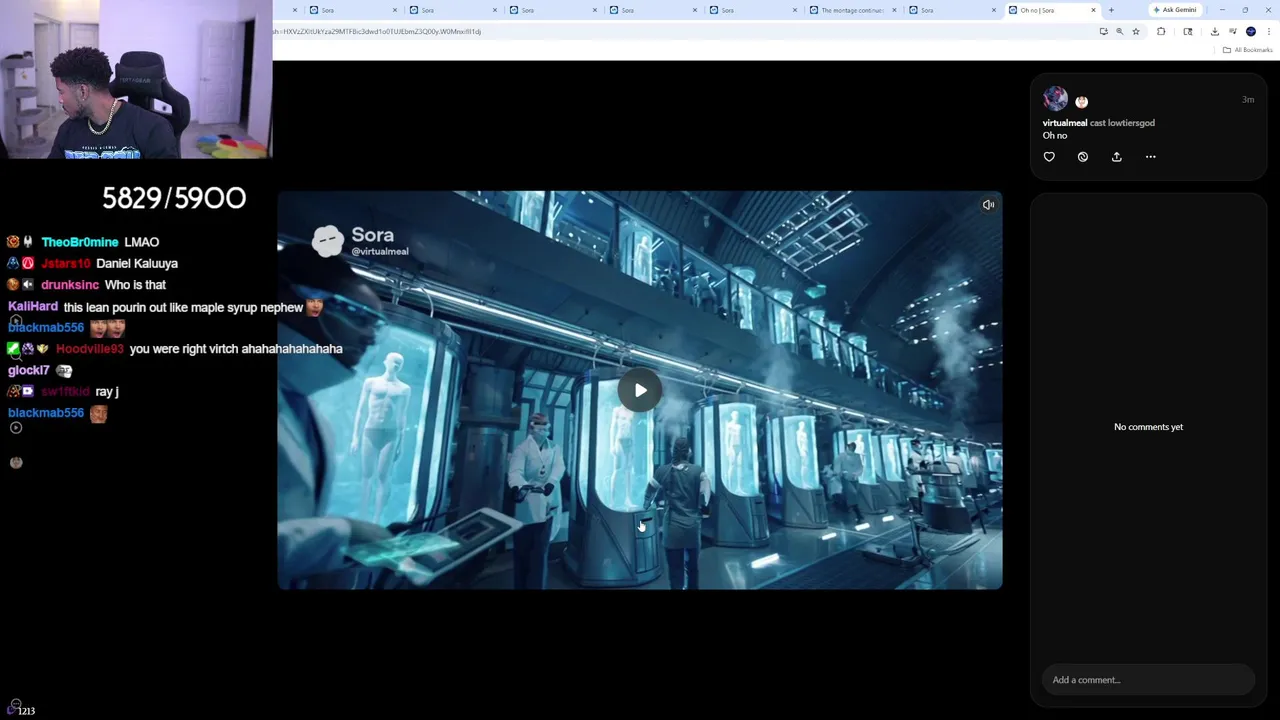Click the Oh no caption text

point(1055,136)
